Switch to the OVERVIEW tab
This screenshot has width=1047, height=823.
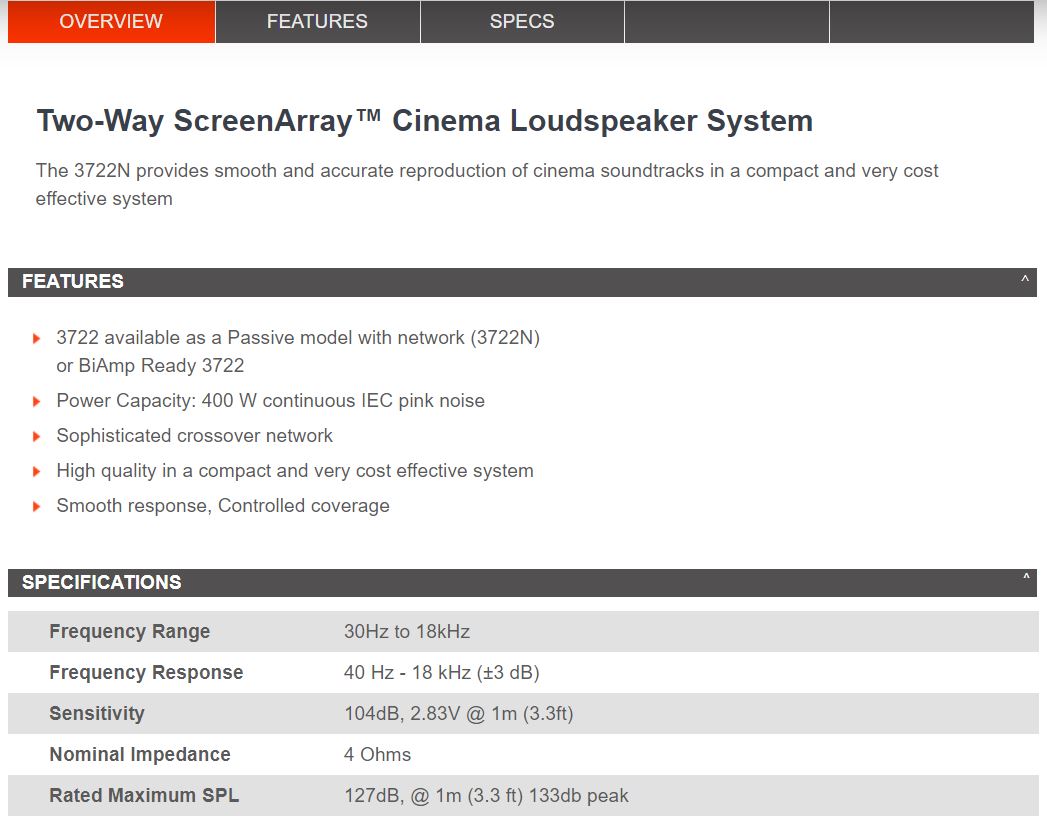[111, 22]
